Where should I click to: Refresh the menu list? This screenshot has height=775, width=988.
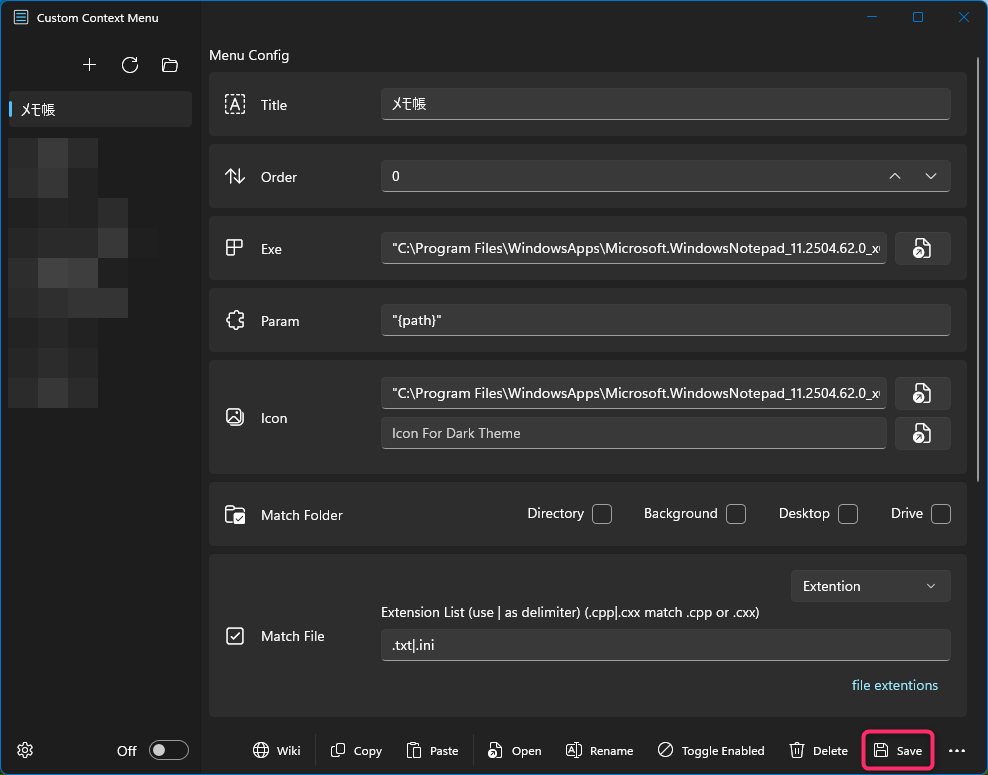[x=130, y=65]
